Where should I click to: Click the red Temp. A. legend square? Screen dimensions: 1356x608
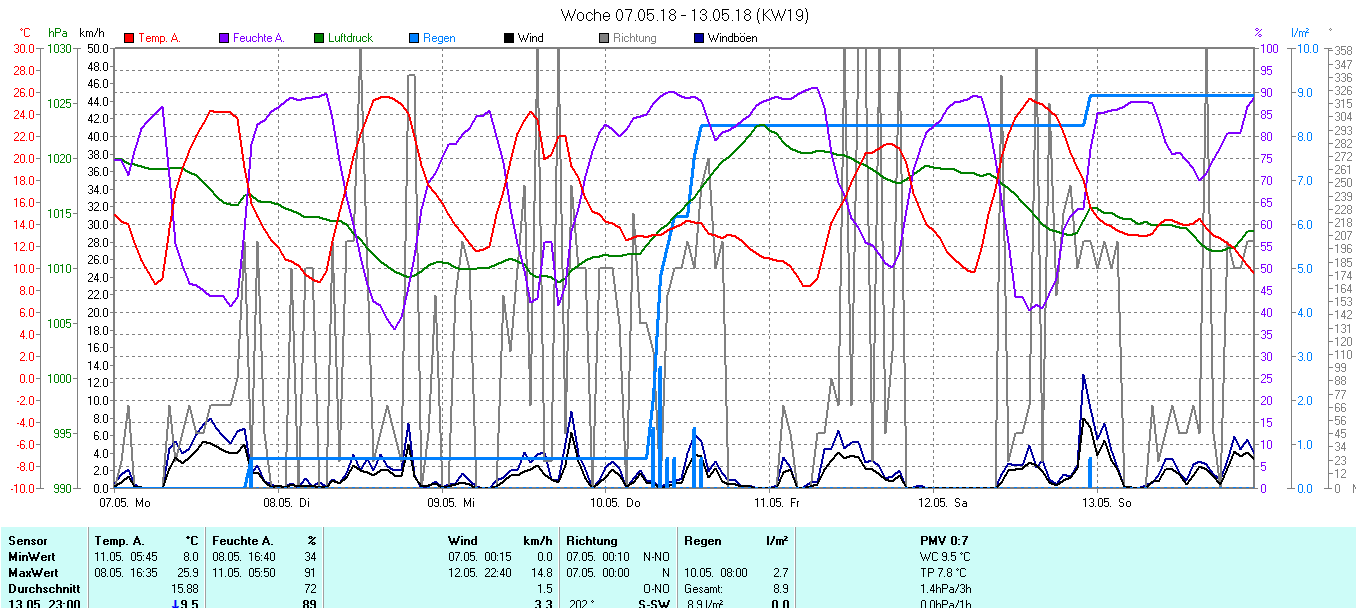click(x=129, y=38)
